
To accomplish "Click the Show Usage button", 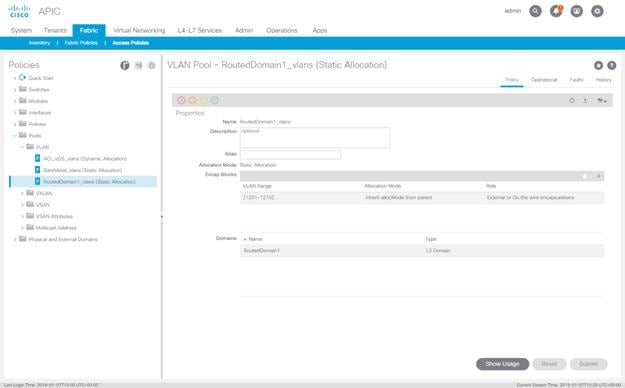I will pyautogui.click(x=503, y=364).
